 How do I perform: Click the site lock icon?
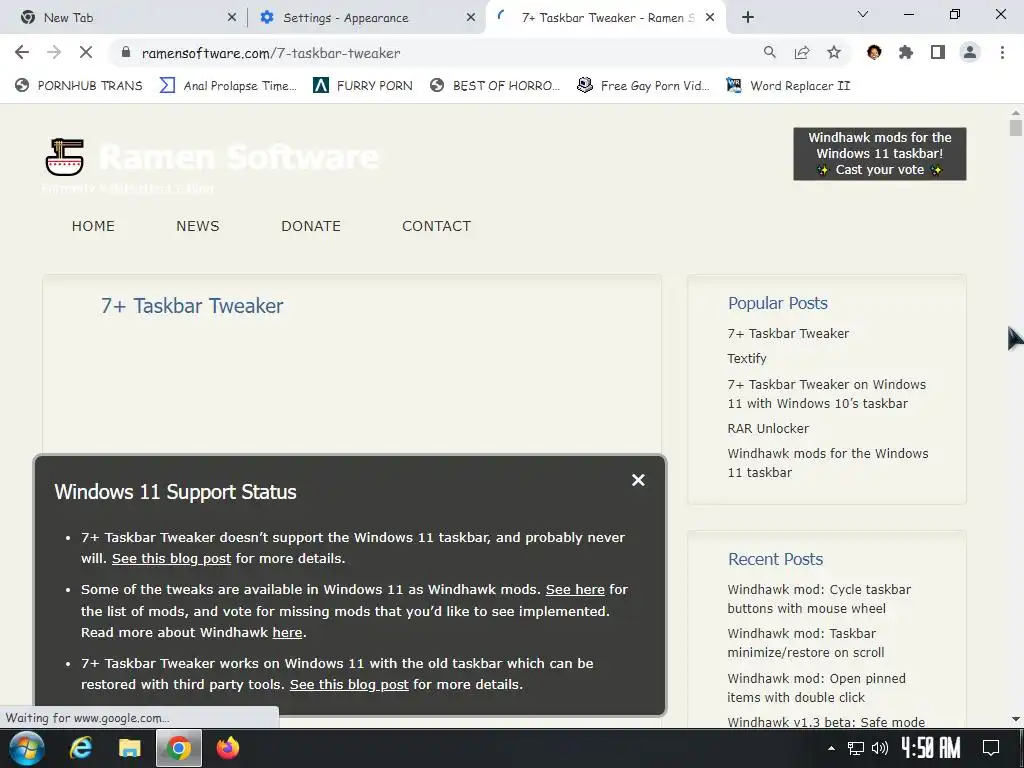(x=126, y=52)
